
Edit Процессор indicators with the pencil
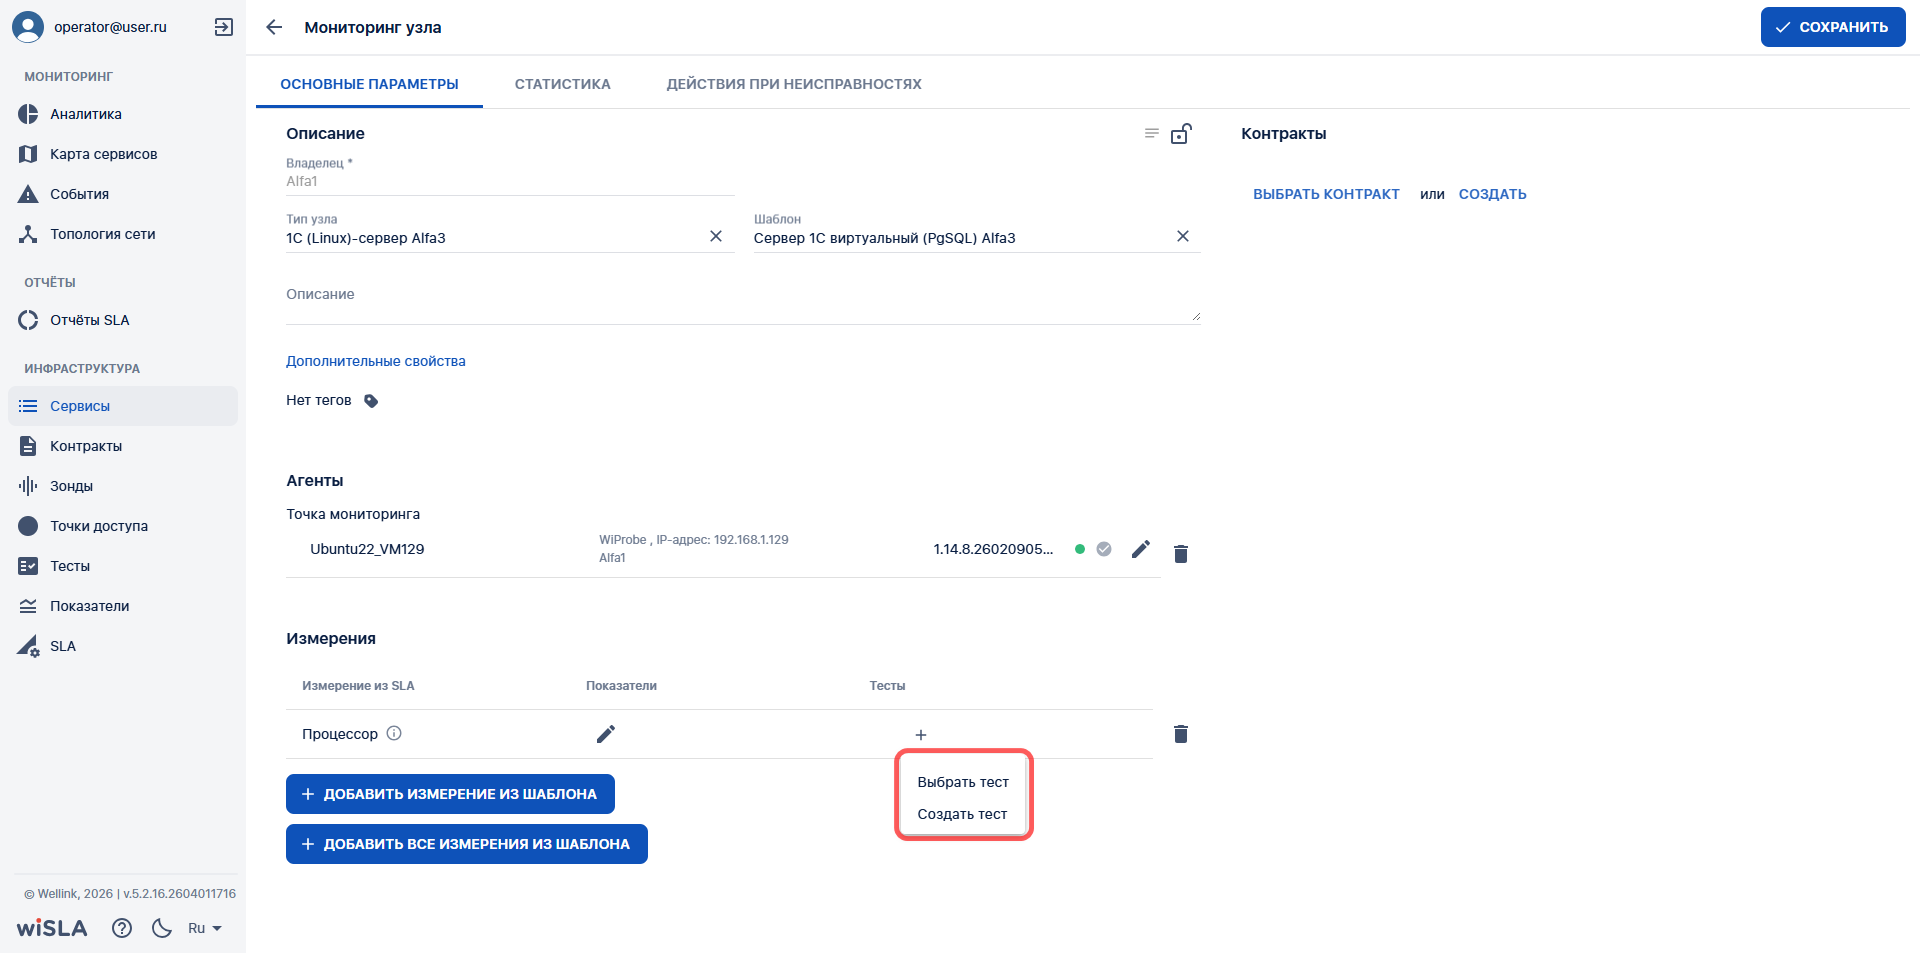606,734
